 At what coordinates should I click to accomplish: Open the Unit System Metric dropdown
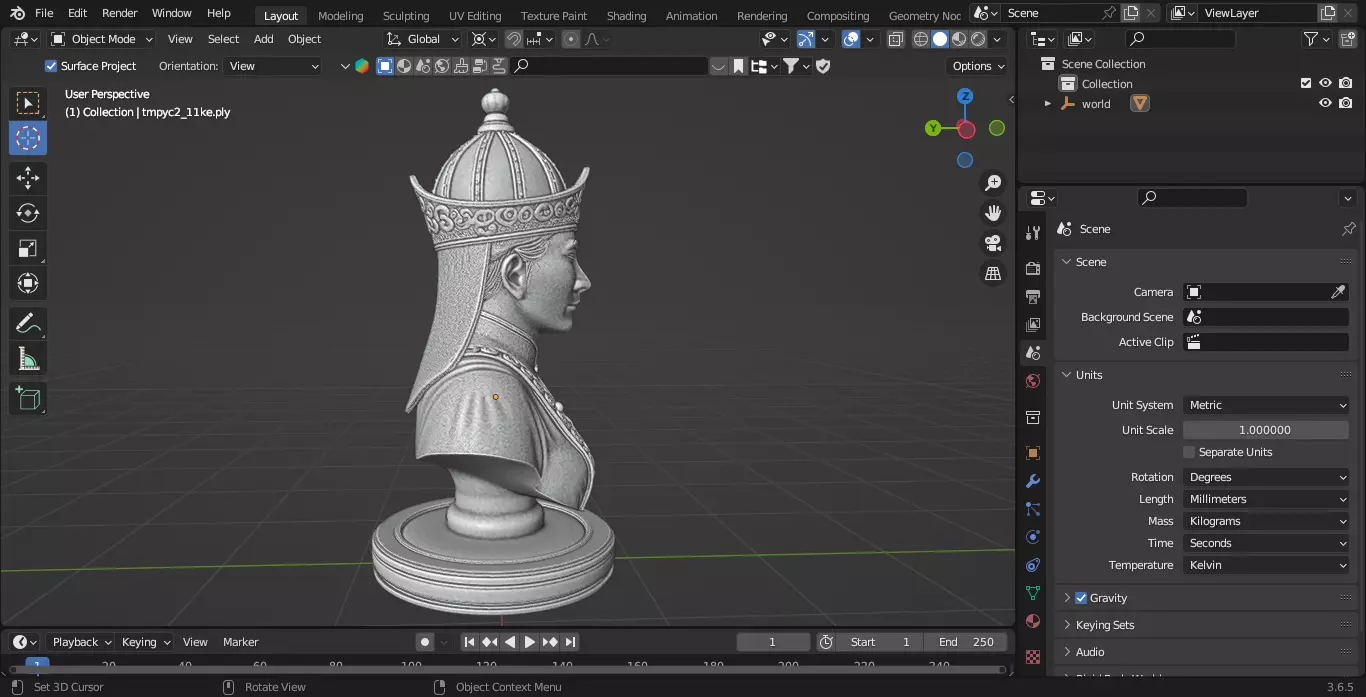coord(1266,405)
